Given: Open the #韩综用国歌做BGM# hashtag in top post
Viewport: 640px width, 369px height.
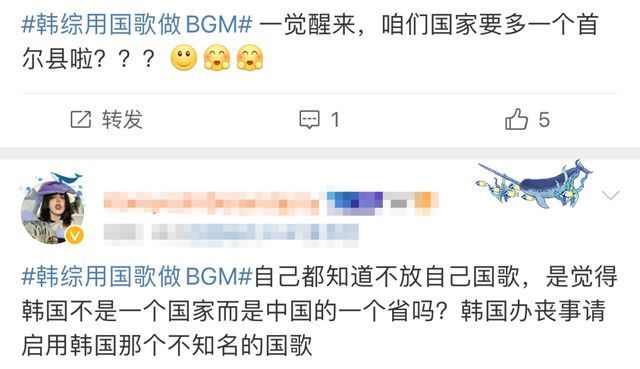Looking at the screenshot, I should click(x=137, y=24).
